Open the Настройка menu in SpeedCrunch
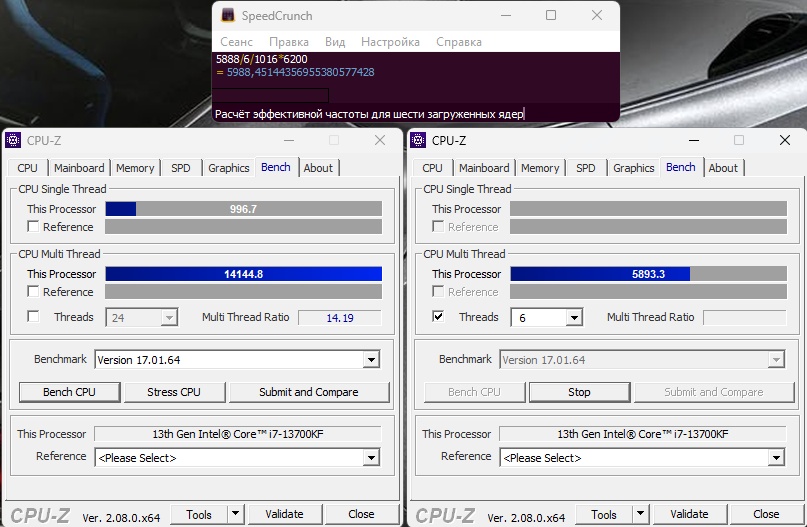The image size is (807, 527). pyautogui.click(x=390, y=42)
